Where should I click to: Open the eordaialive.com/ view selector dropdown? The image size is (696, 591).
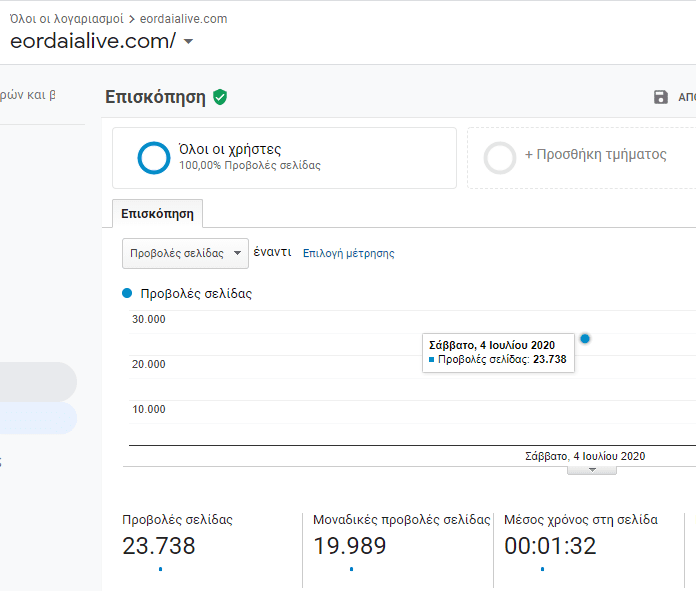coord(188,41)
